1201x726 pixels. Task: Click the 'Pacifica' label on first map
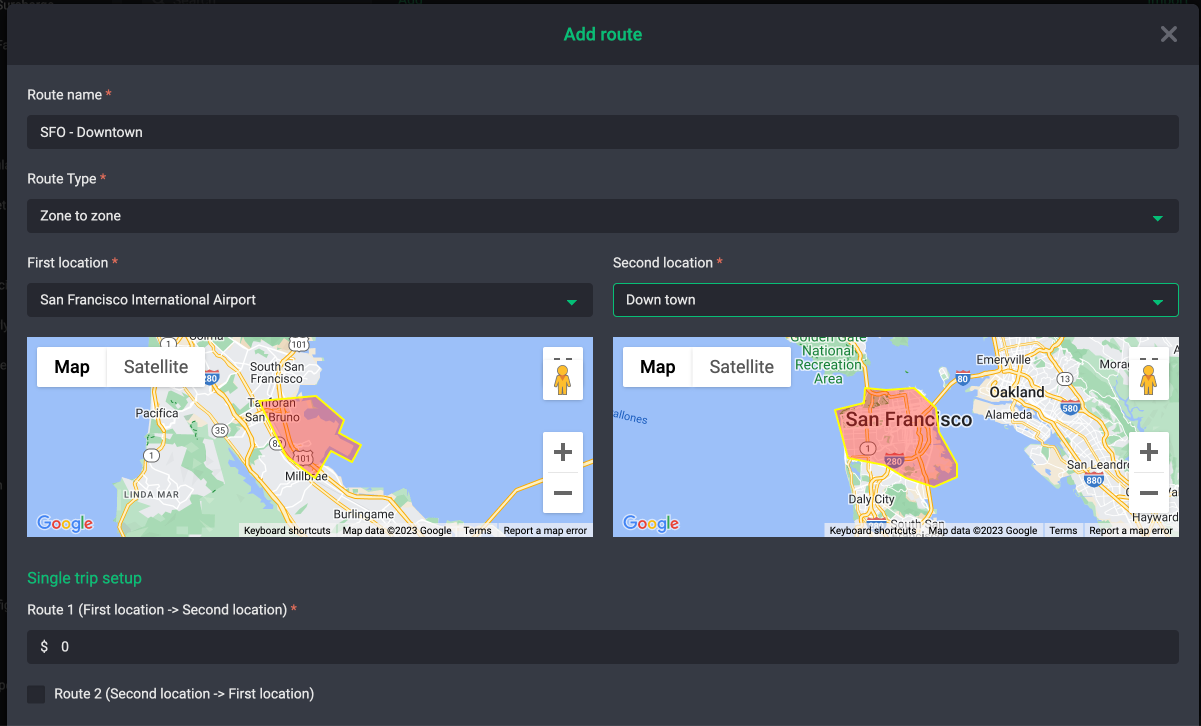click(157, 413)
